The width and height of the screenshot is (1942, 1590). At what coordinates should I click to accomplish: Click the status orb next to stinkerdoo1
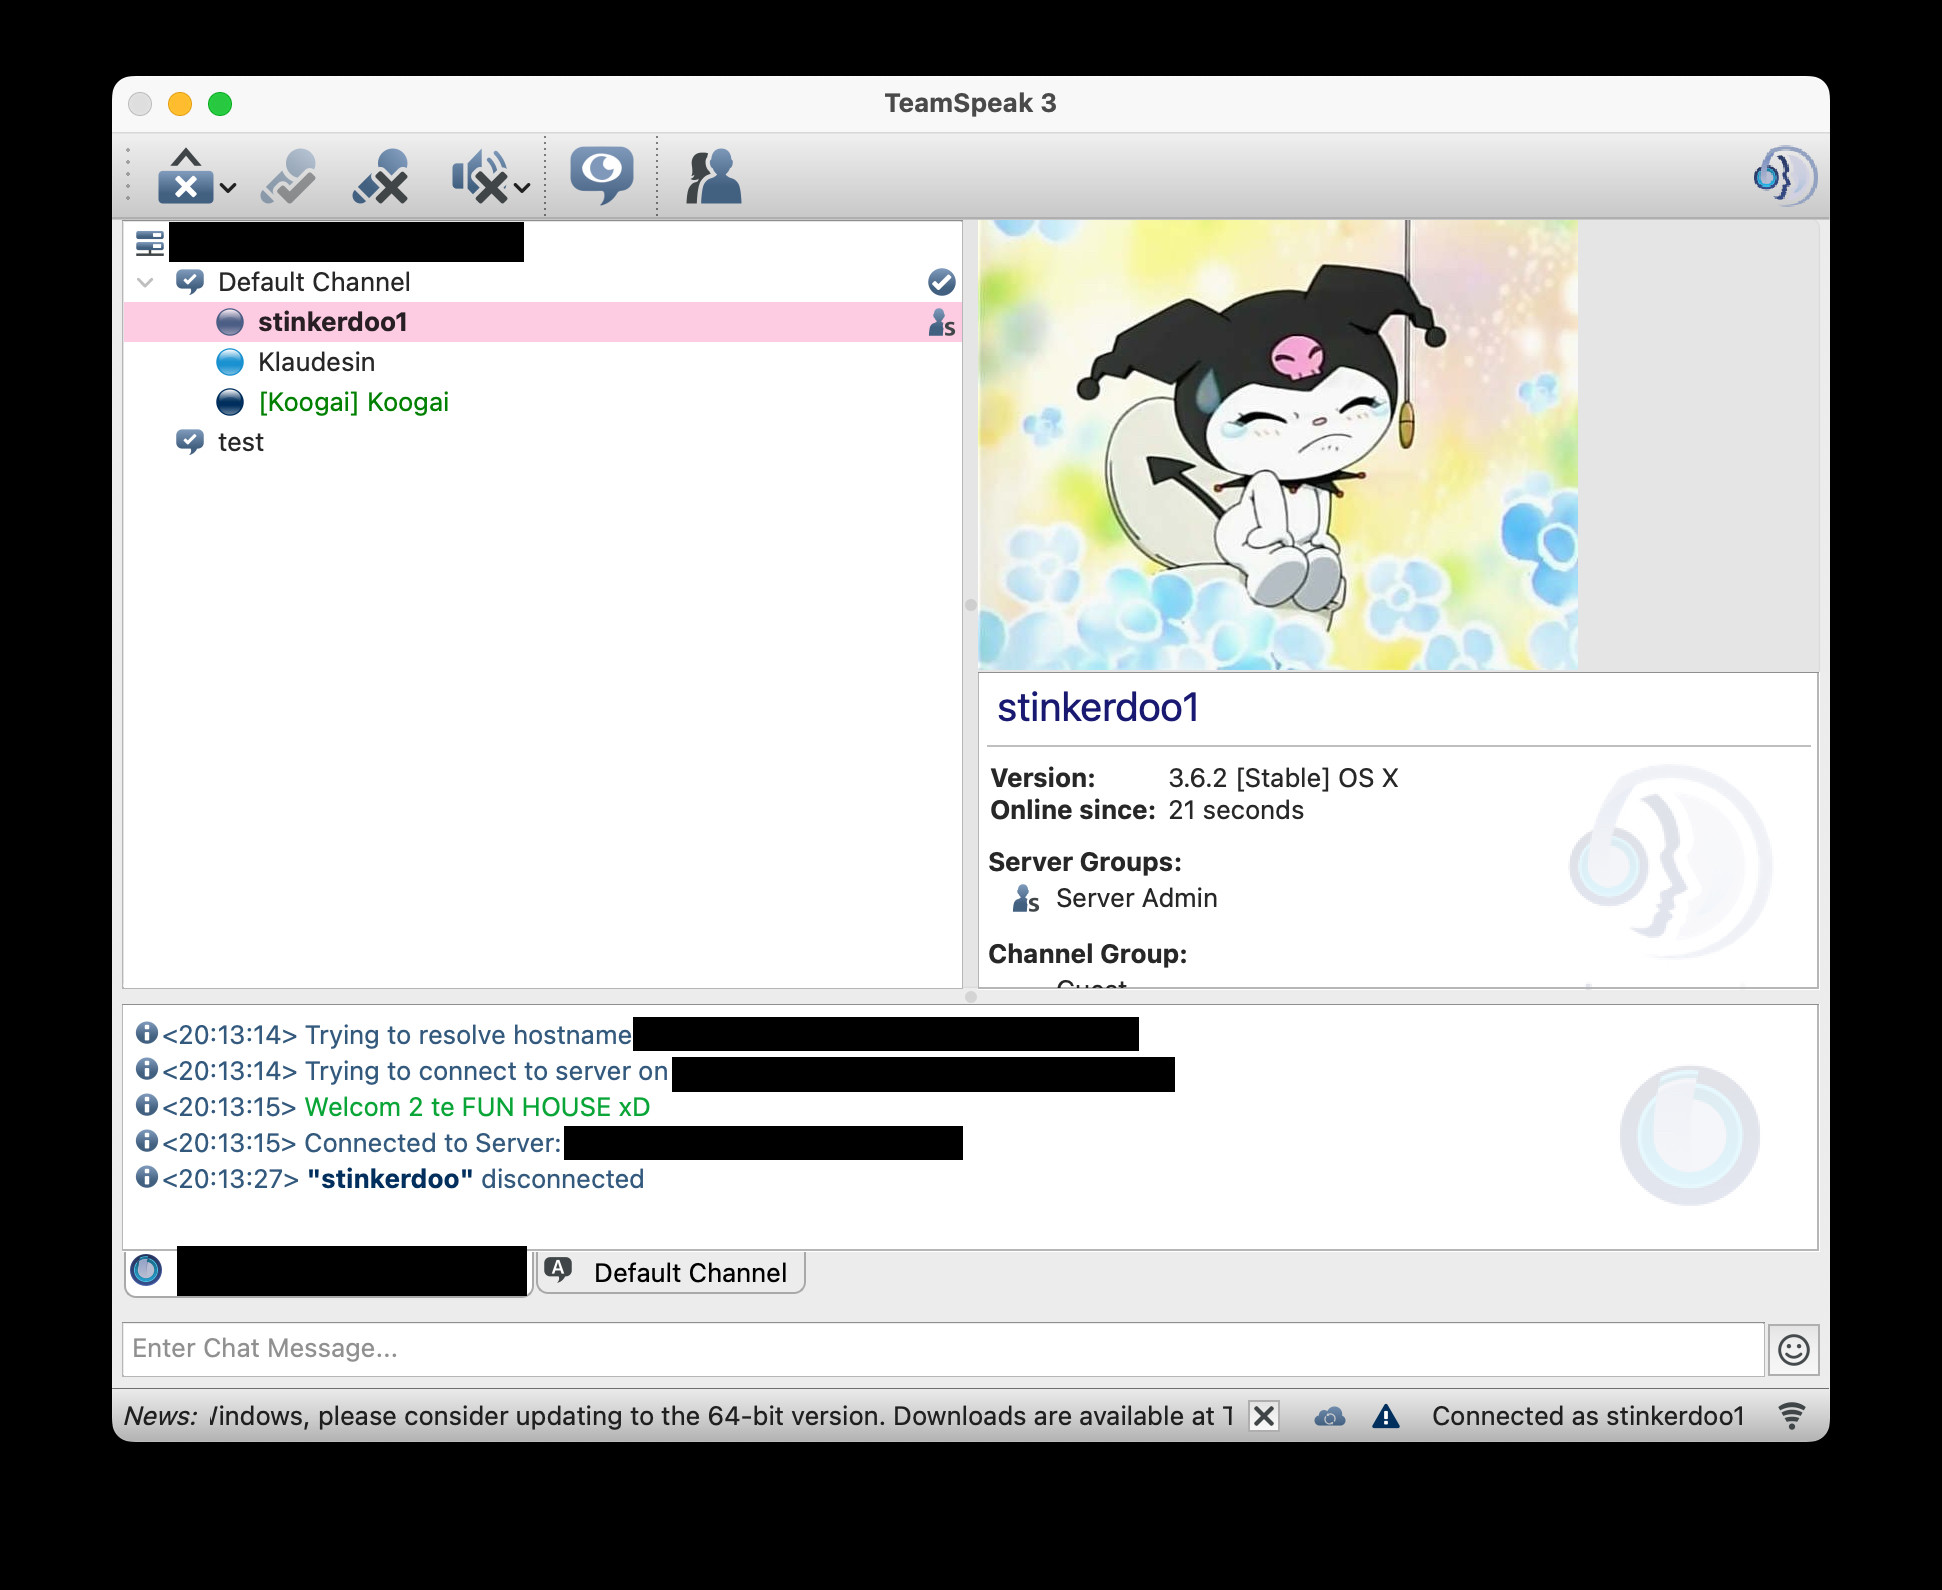(230, 322)
